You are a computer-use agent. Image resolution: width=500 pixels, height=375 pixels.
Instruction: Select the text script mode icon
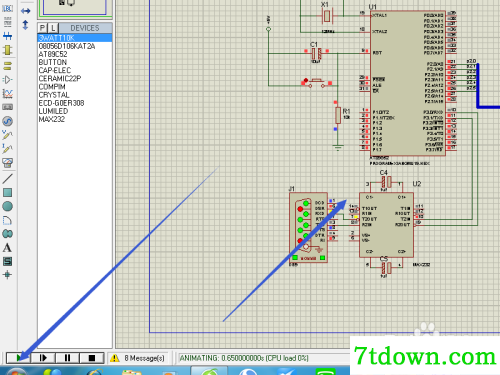tap(7, 22)
